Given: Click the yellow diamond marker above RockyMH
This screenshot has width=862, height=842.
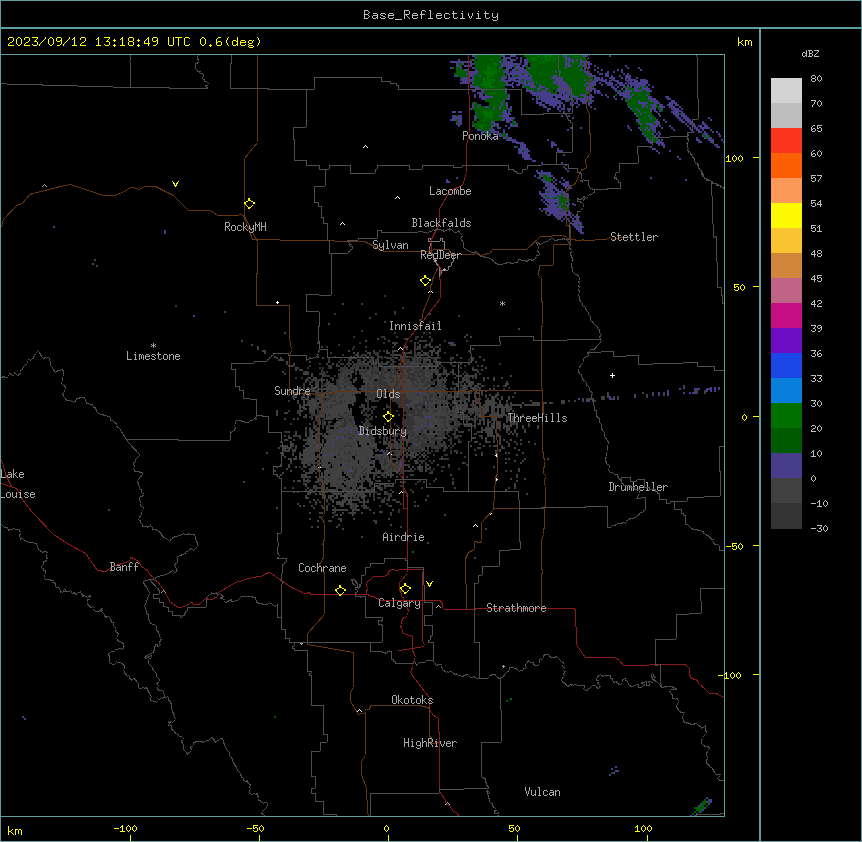Looking at the screenshot, I should (x=250, y=204).
